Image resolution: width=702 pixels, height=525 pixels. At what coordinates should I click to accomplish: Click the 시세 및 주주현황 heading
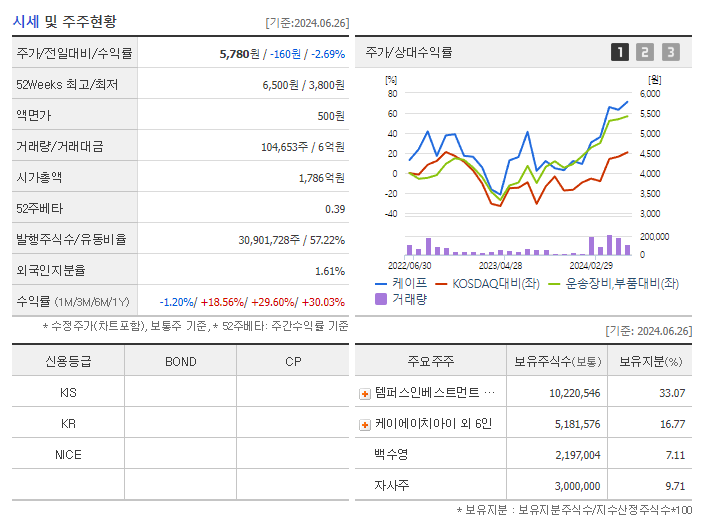pos(64,21)
